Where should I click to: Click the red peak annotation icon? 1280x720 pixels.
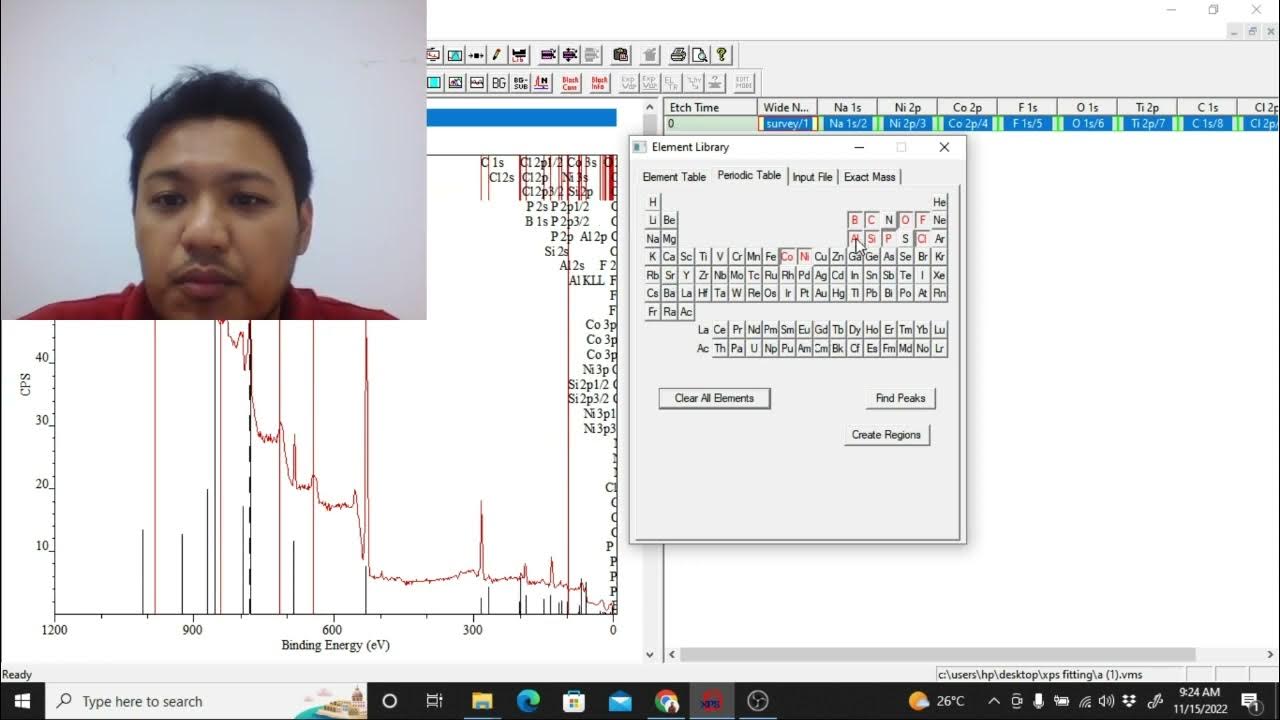(542, 82)
